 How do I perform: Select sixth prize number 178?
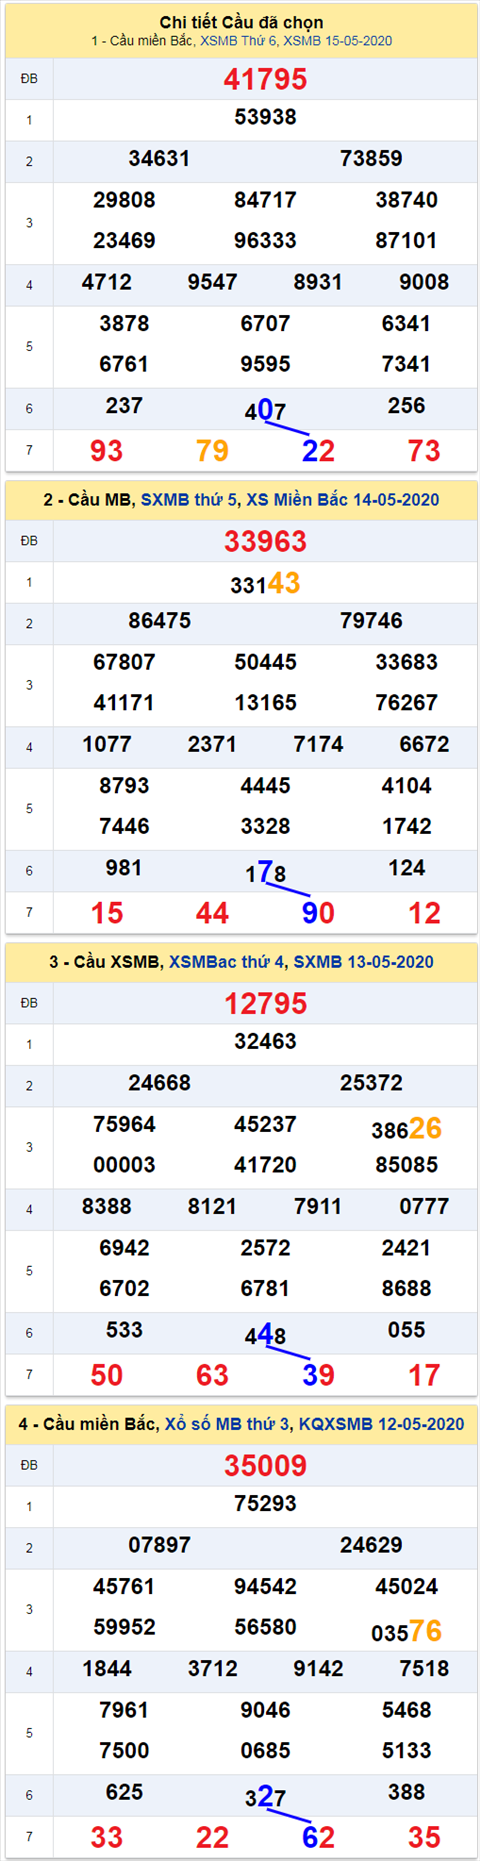[x=265, y=872]
